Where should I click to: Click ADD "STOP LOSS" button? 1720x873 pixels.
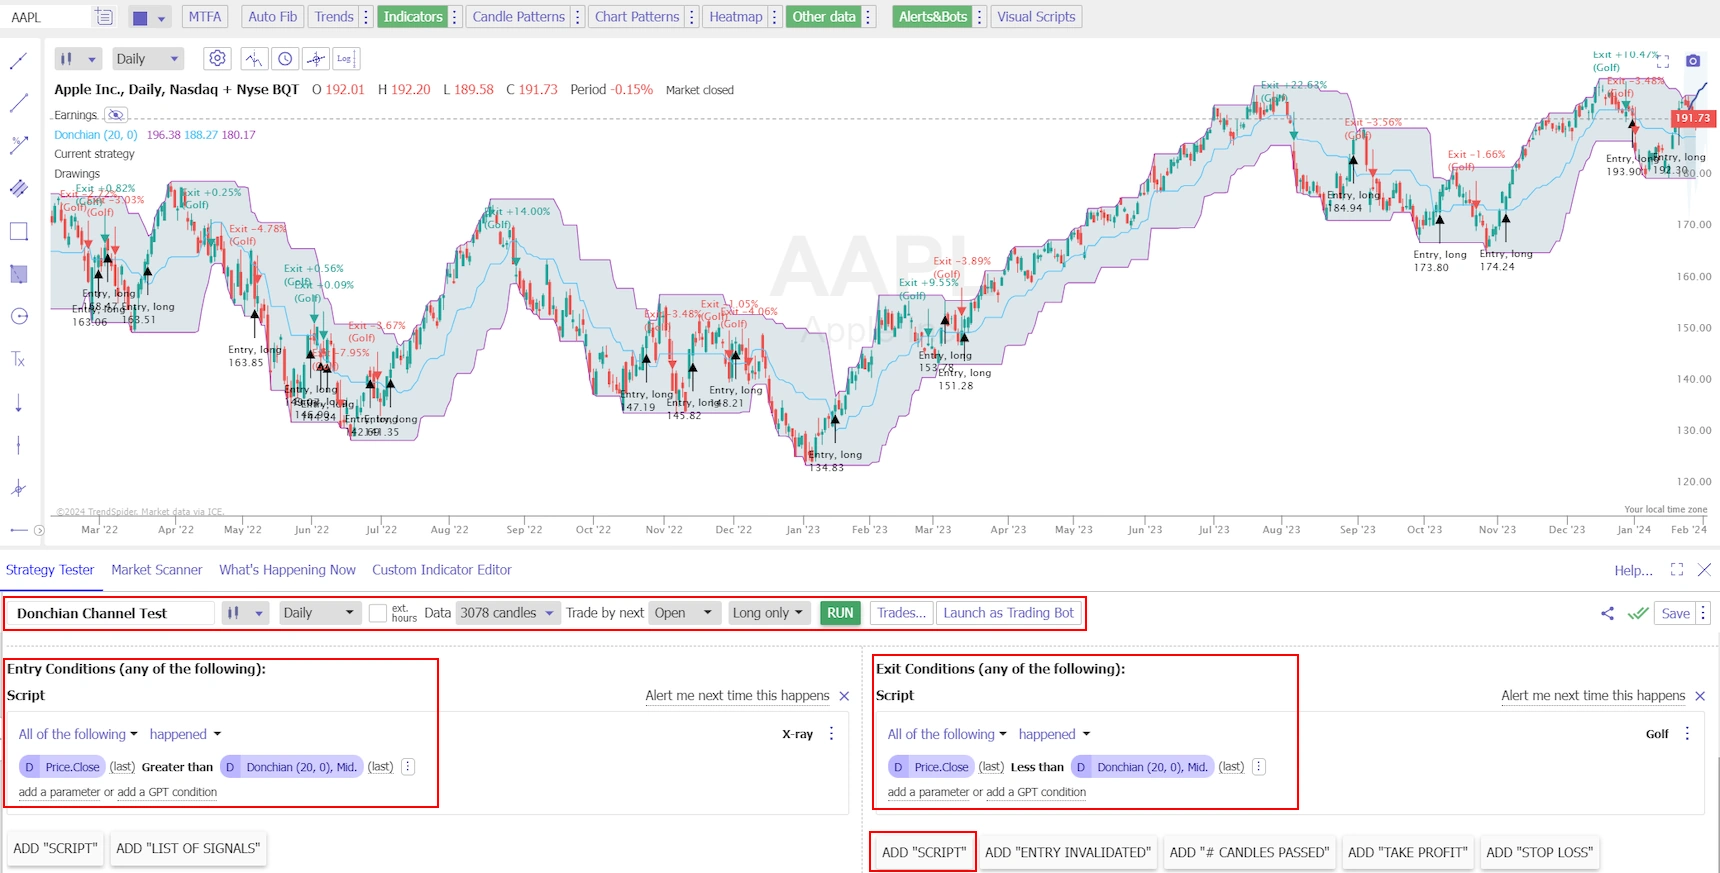click(x=1539, y=852)
